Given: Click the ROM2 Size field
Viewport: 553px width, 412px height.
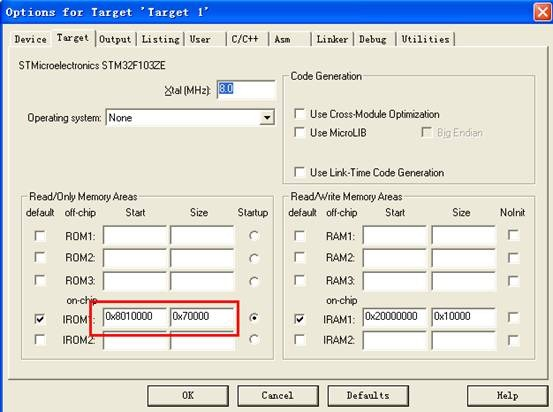Looking at the screenshot, I should click(x=202, y=258).
